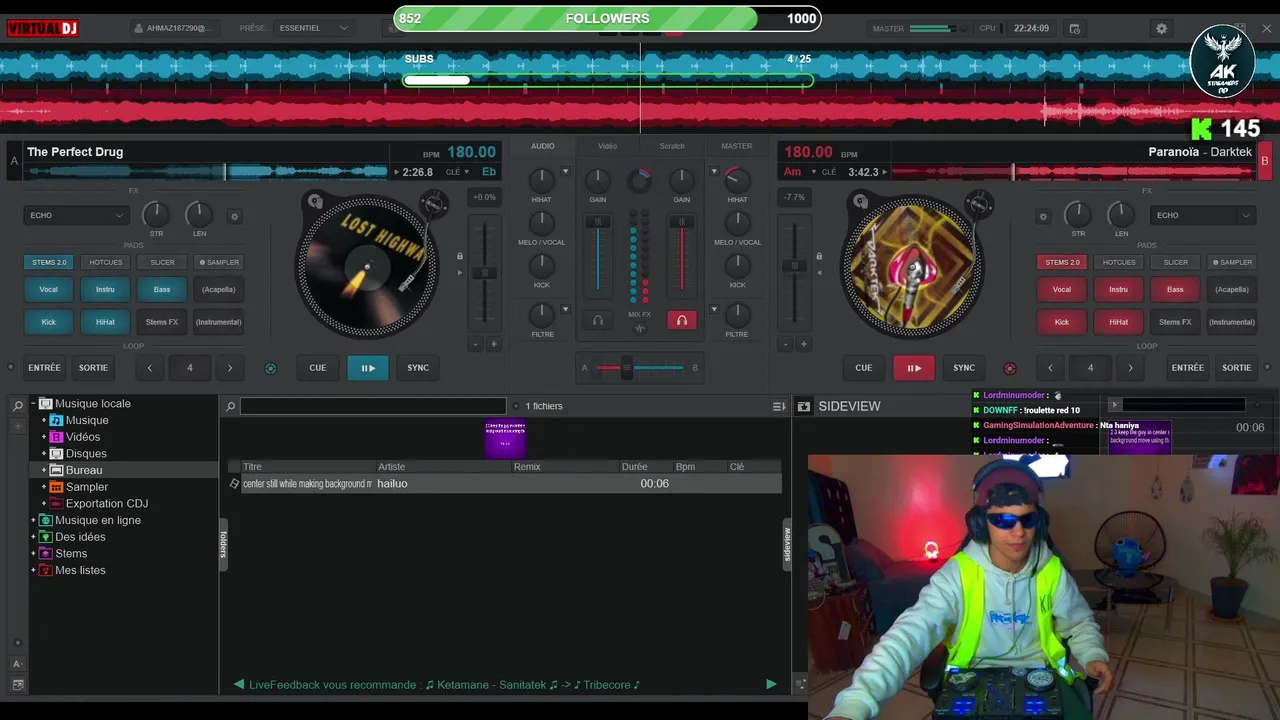The image size is (1280, 720).
Task: Click the left deck lock icon by pitch fader
Action: pos(460,256)
